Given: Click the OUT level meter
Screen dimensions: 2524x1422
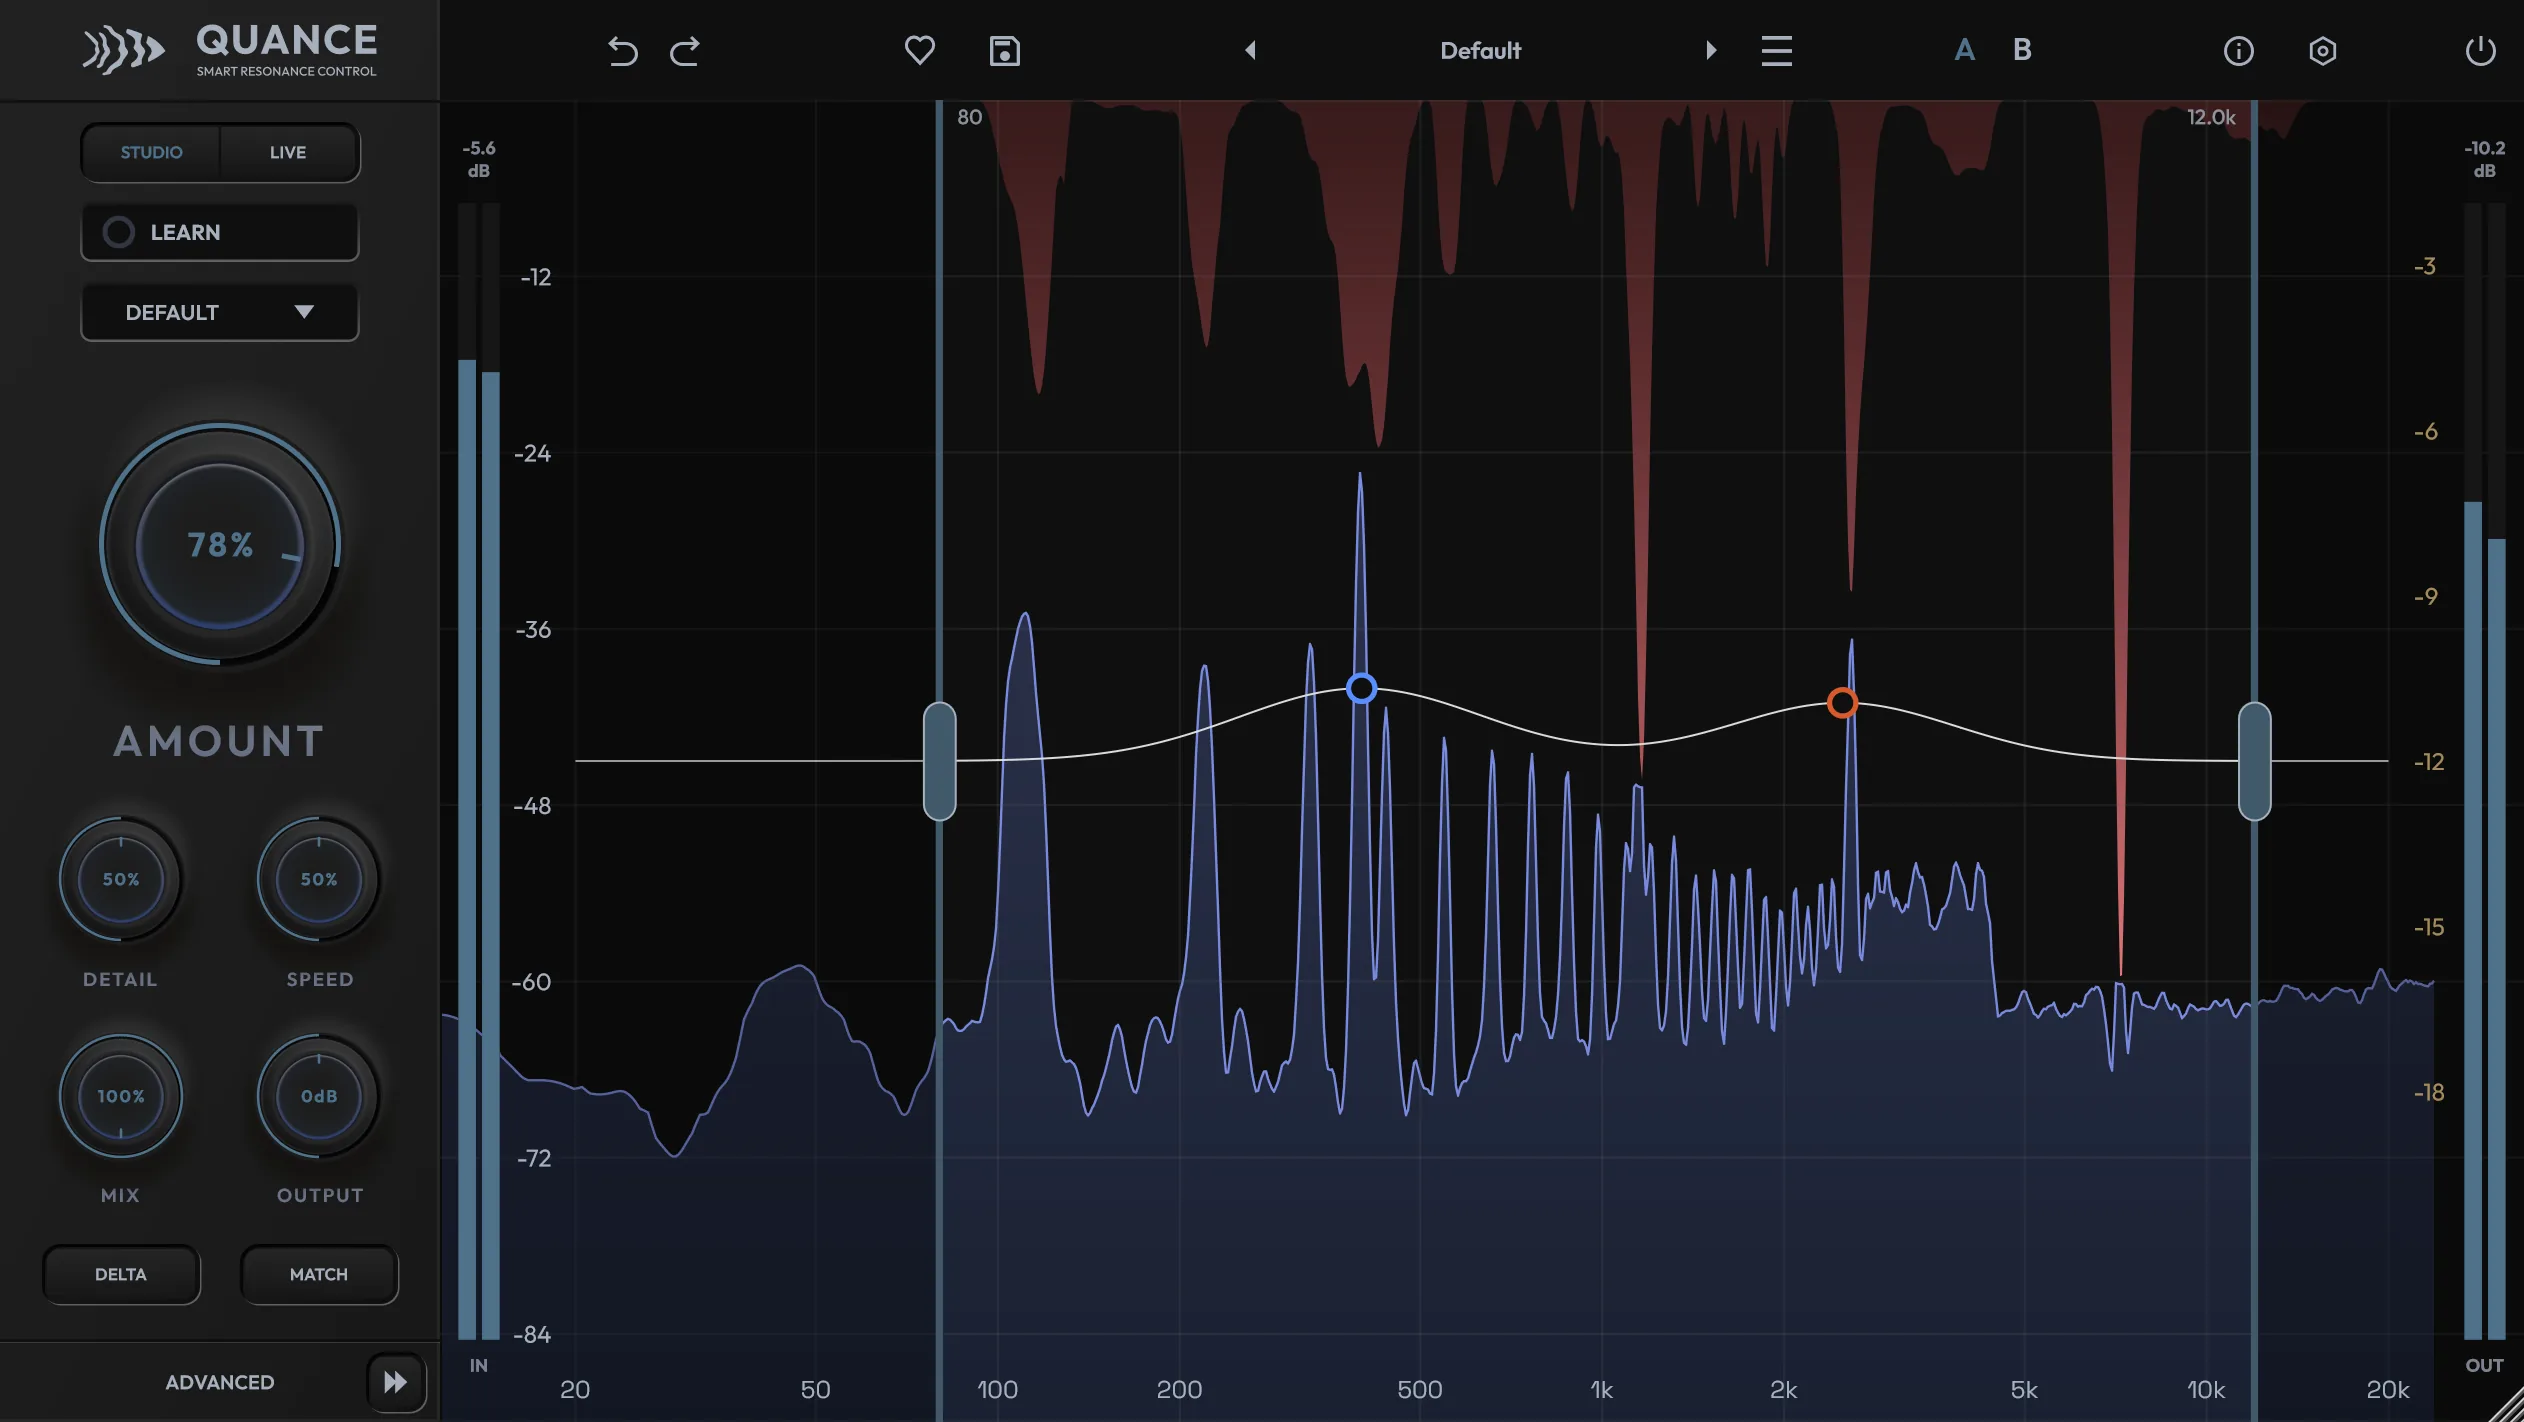Looking at the screenshot, I should tap(2484, 771).
